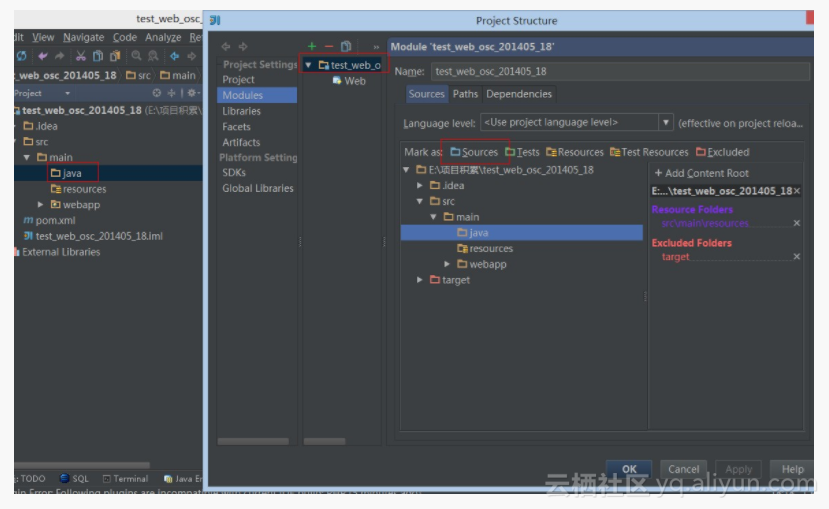Click the blue Back navigation arrow in main toolbar
Image resolution: width=829 pixels, height=509 pixels.
pyautogui.click(x=174, y=55)
